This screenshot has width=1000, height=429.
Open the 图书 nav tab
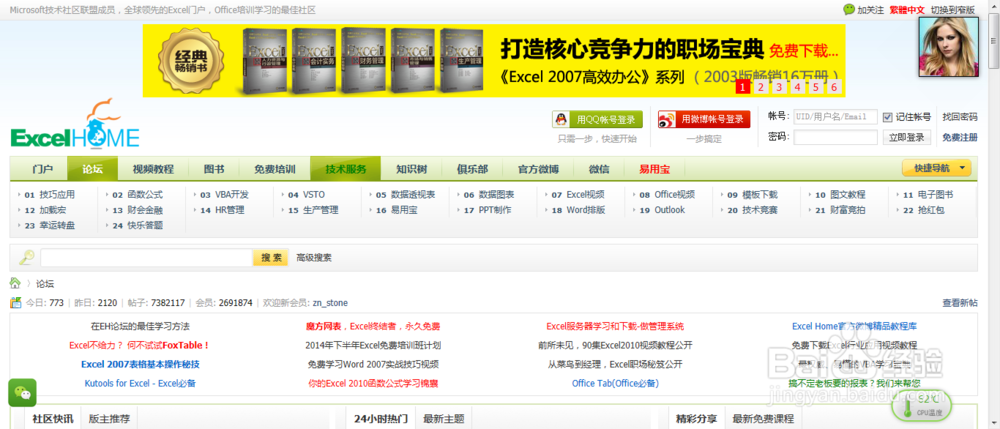(213, 169)
